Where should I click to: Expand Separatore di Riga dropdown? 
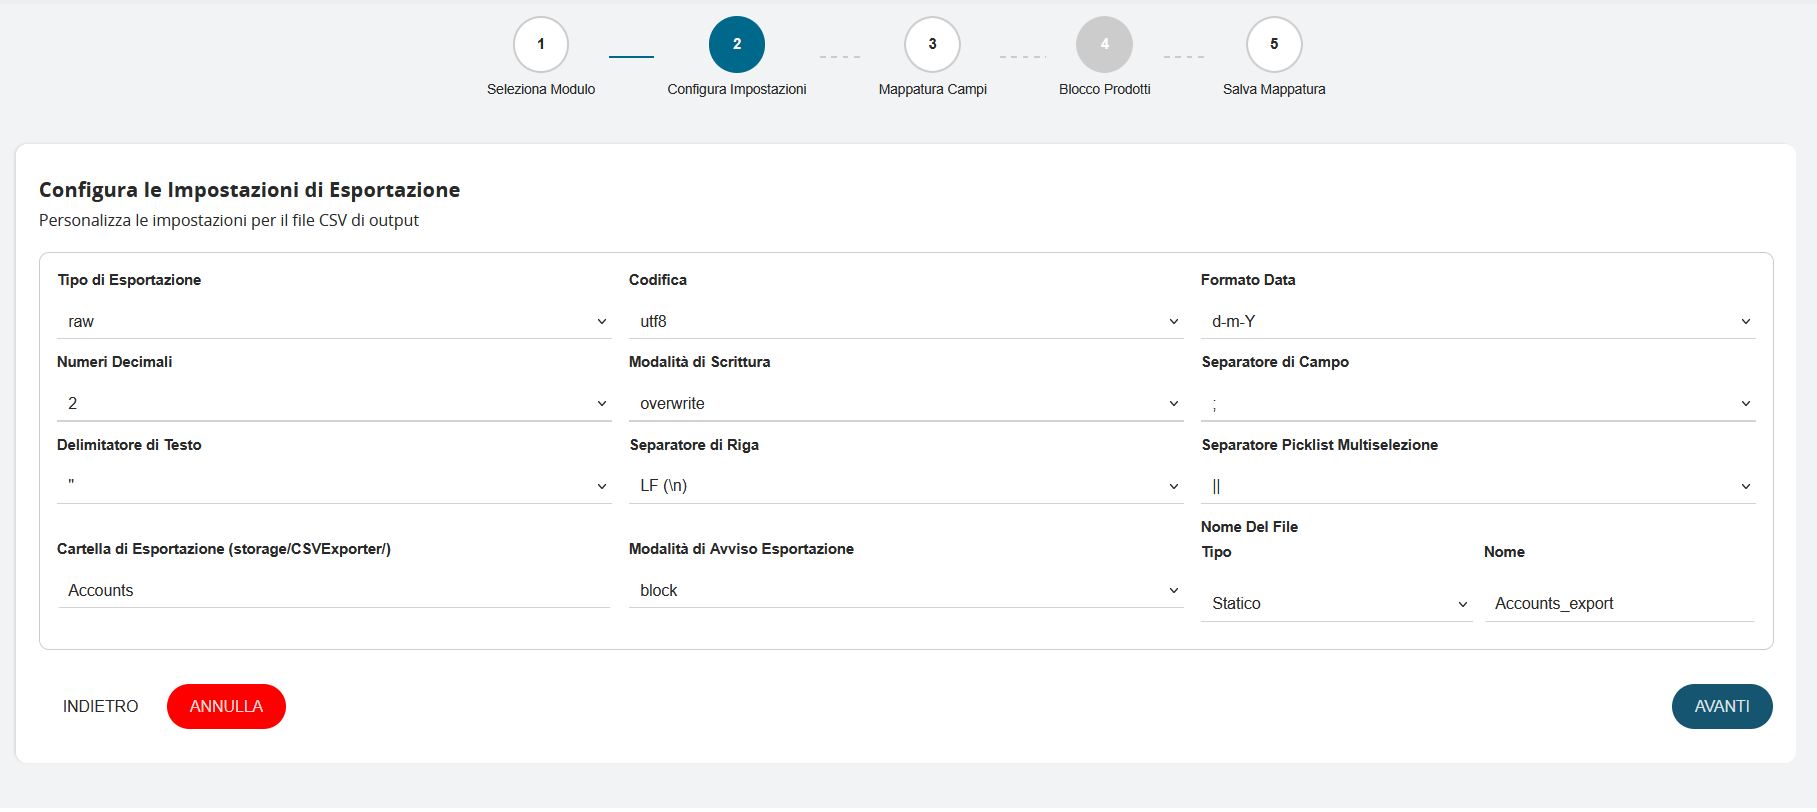(x=906, y=486)
